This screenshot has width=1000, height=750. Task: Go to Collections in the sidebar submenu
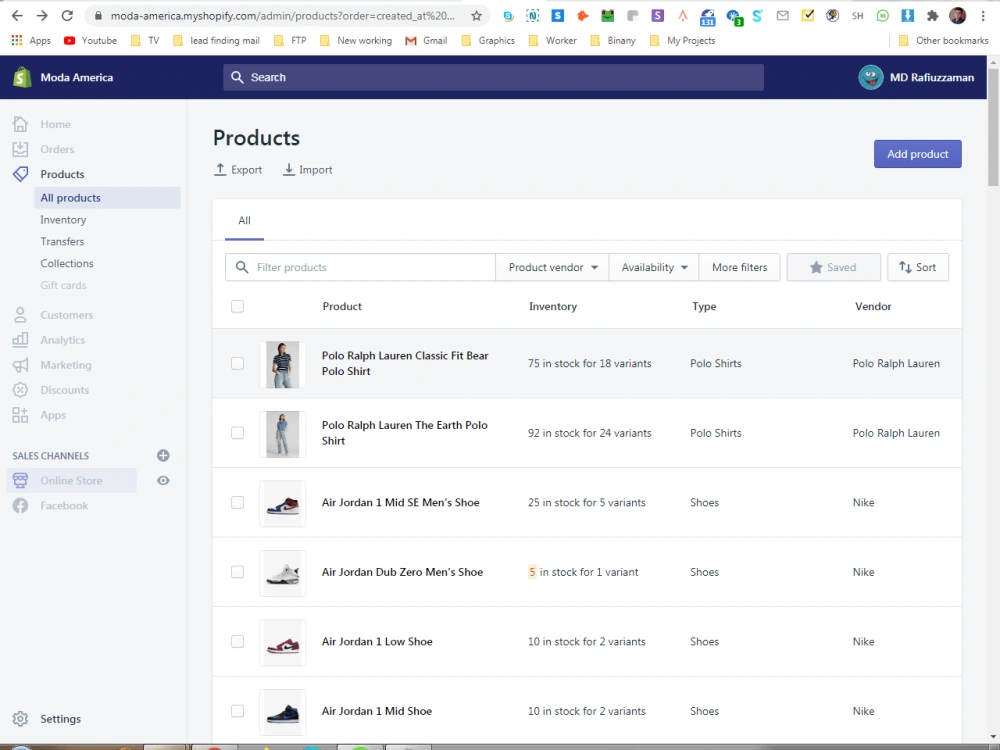[66, 263]
